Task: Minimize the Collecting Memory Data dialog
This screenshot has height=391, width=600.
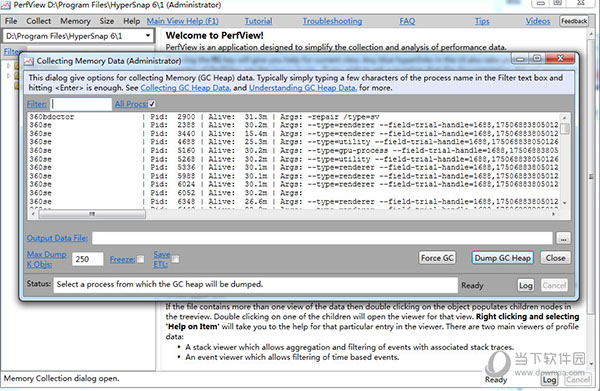Action: [x=520, y=59]
